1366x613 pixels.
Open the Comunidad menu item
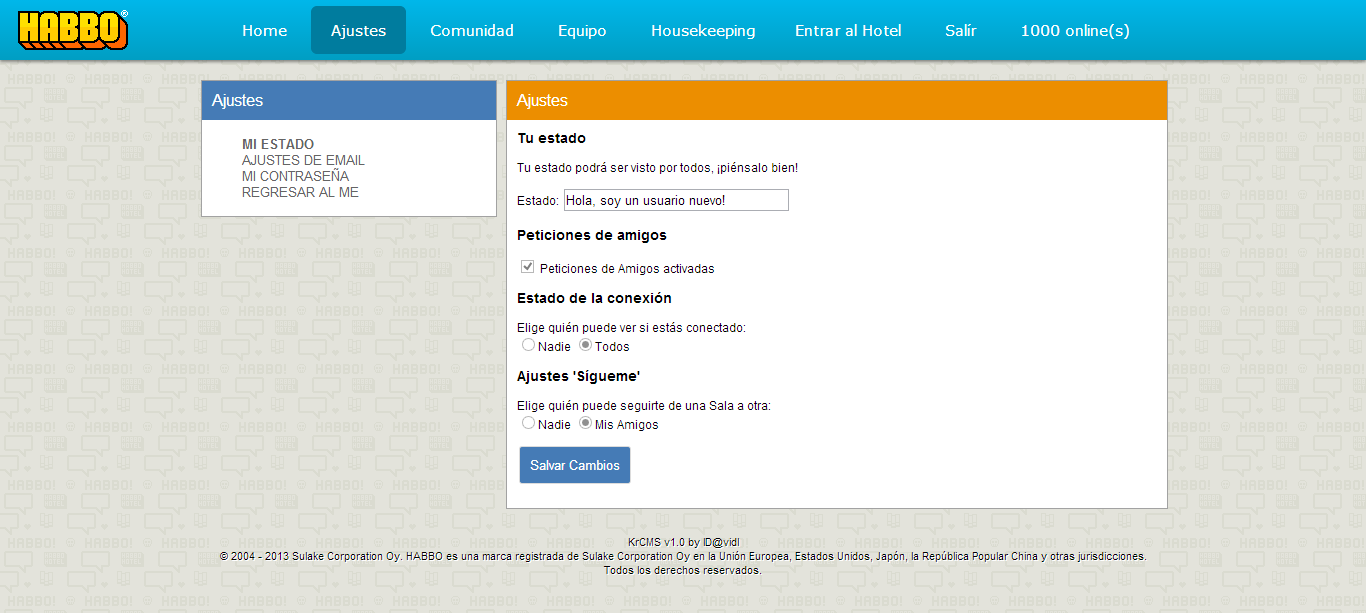tap(472, 31)
